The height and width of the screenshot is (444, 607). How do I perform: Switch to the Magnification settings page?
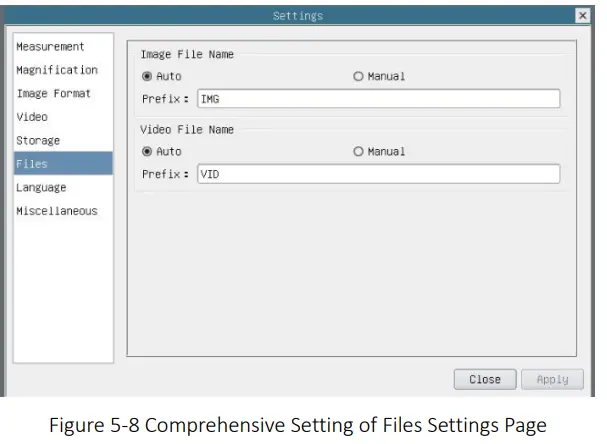click(56, 70)
